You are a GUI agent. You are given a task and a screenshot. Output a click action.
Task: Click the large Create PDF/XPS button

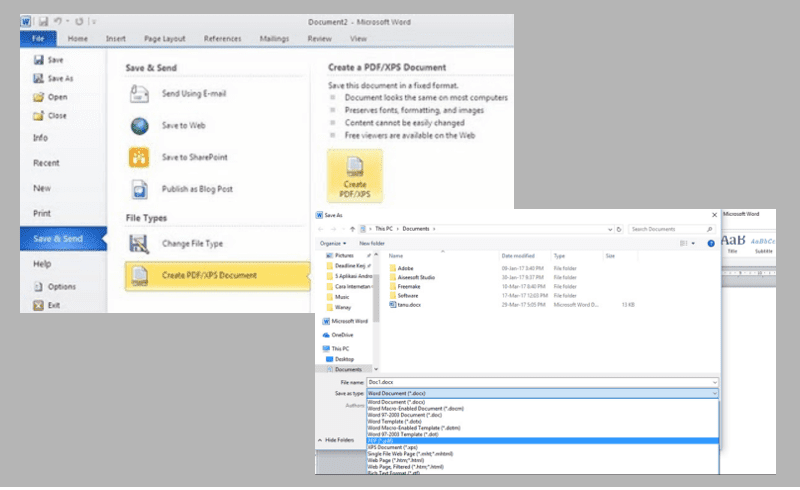pos(355,176)
